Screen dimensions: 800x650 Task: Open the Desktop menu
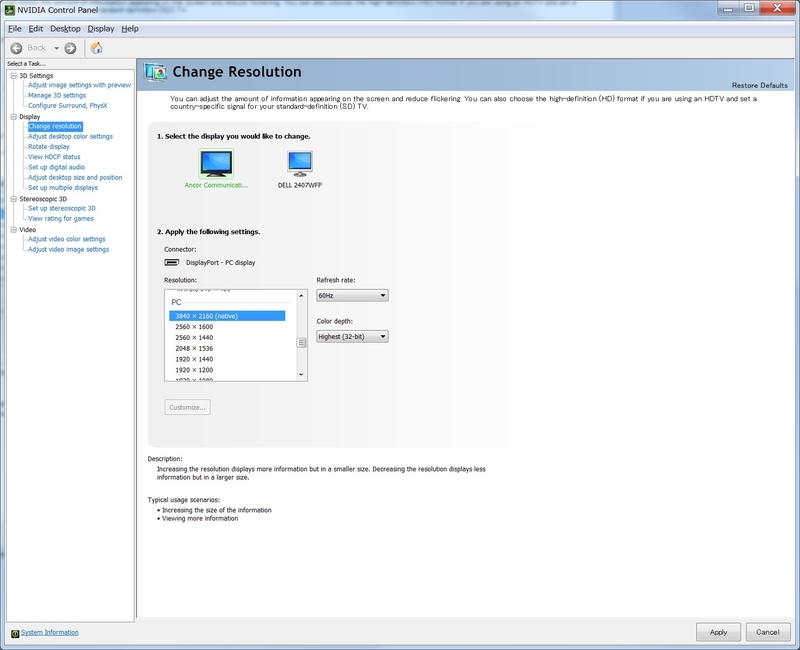[65, 29]
